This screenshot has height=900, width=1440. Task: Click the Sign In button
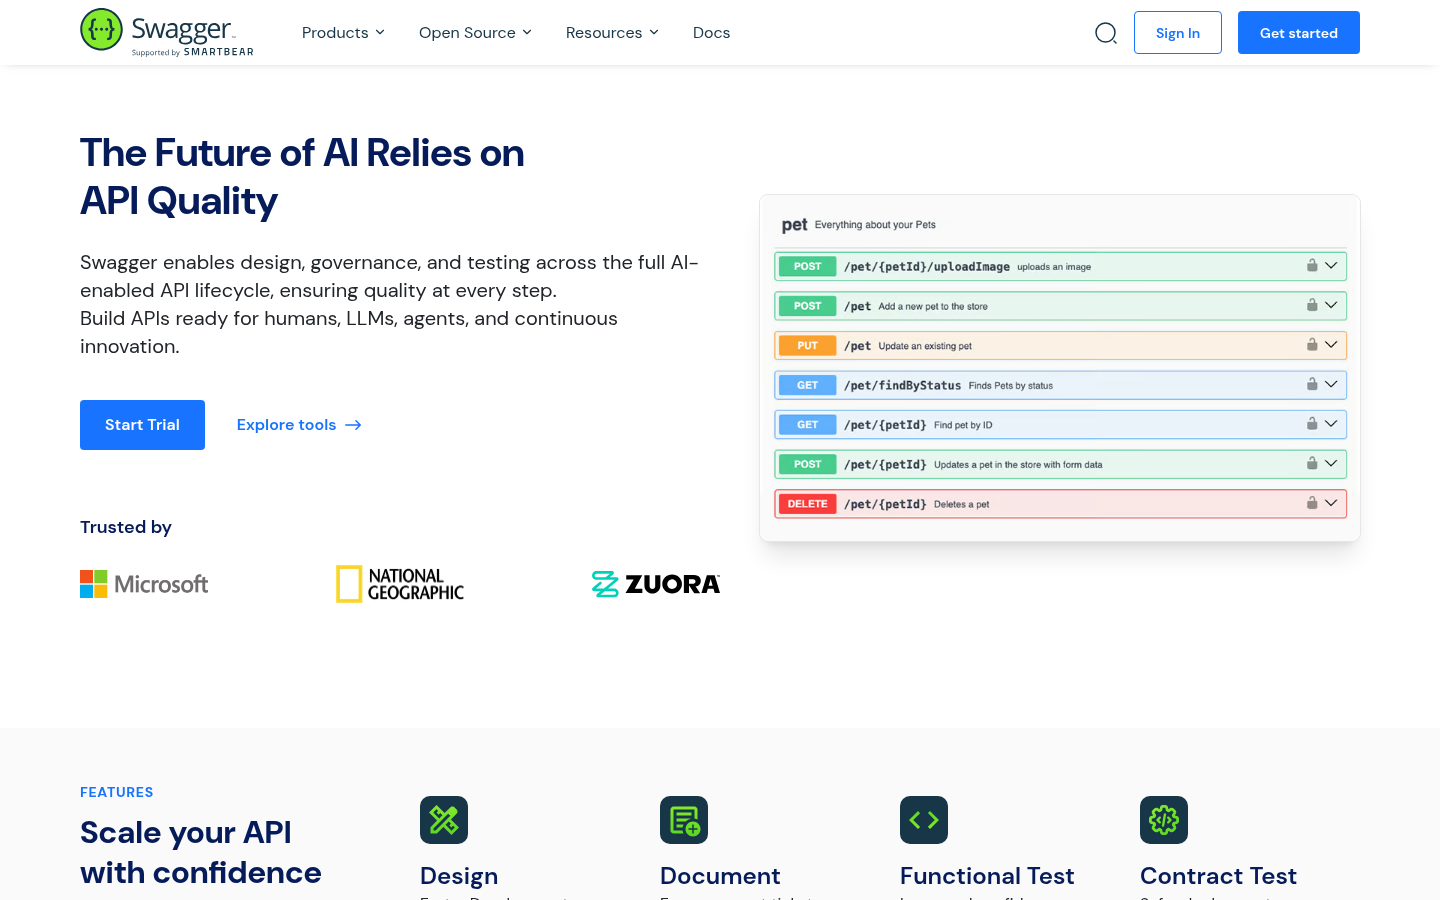click(1178, 33)
